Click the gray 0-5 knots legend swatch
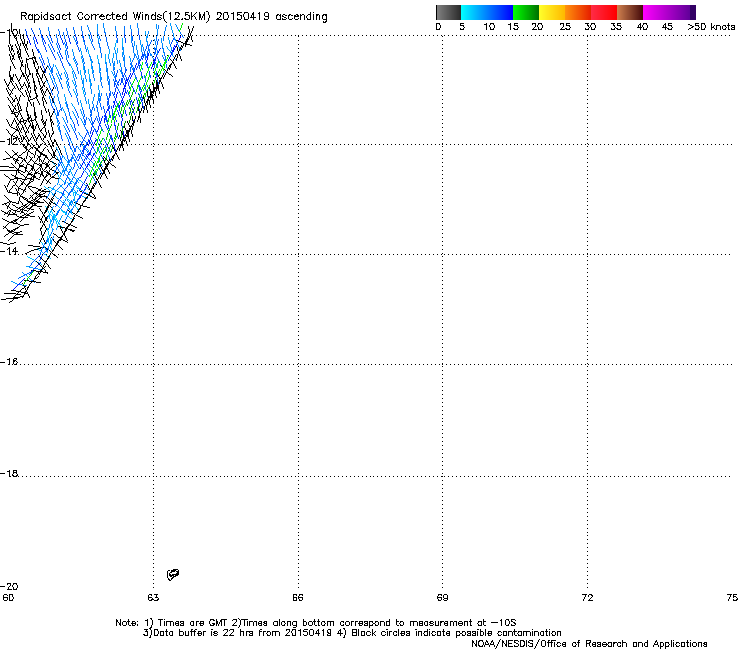740x650 pixels. pos(448,12)
